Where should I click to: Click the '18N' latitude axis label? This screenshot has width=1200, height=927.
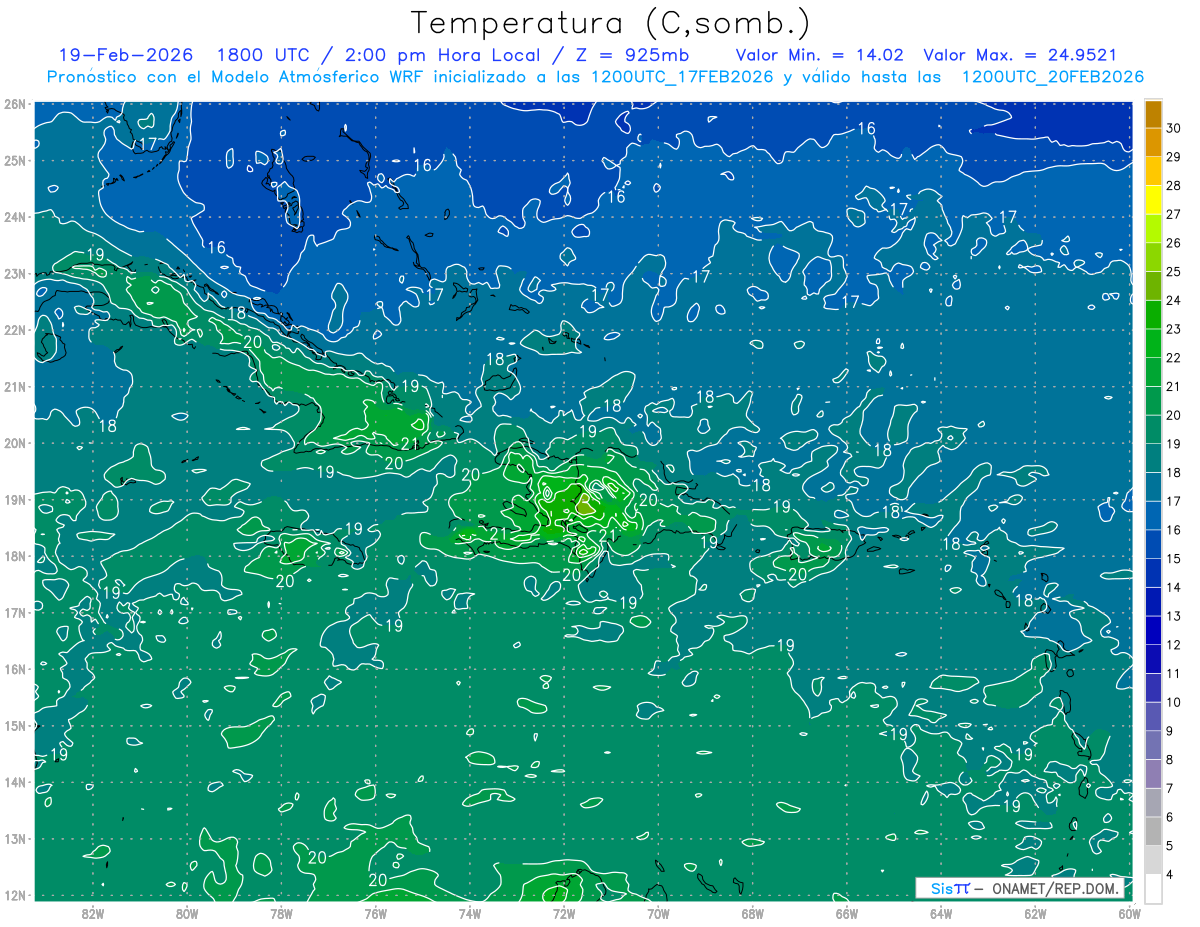click(15, 556)
